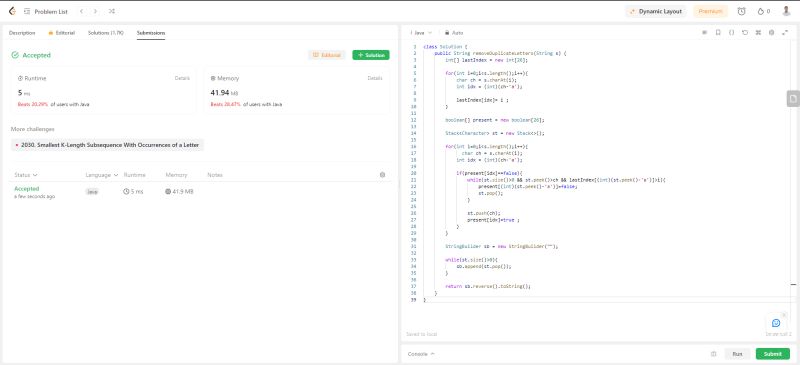Expand the Status filter dropdown
800x365 pixels.
26,175
